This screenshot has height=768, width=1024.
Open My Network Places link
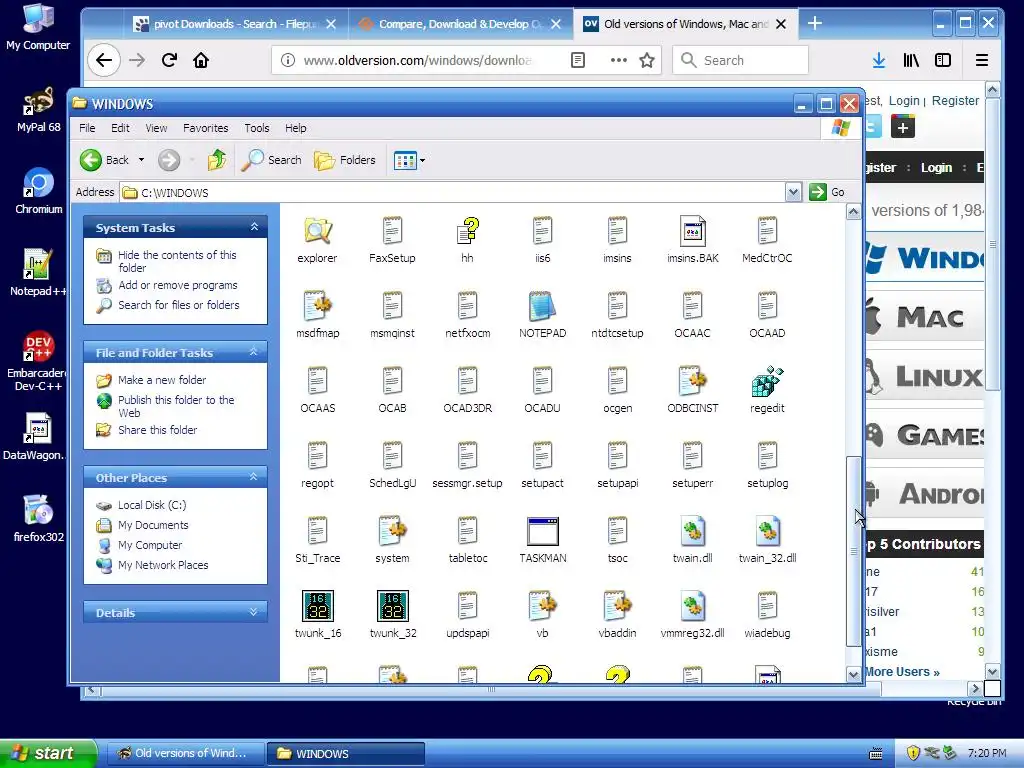click(163, 565)
